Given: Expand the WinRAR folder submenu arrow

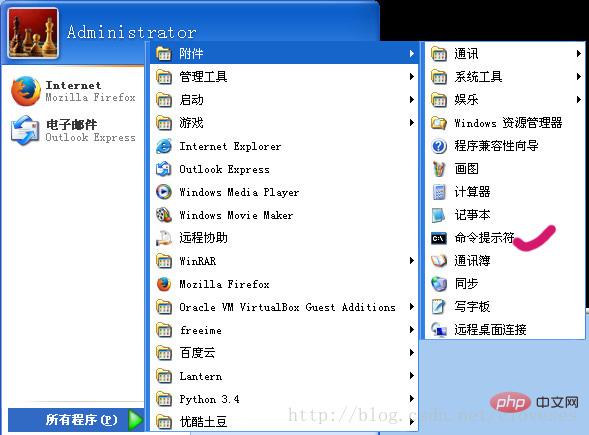Looking at the screenshot, I should pyautogui.click(x=412, y=261).
